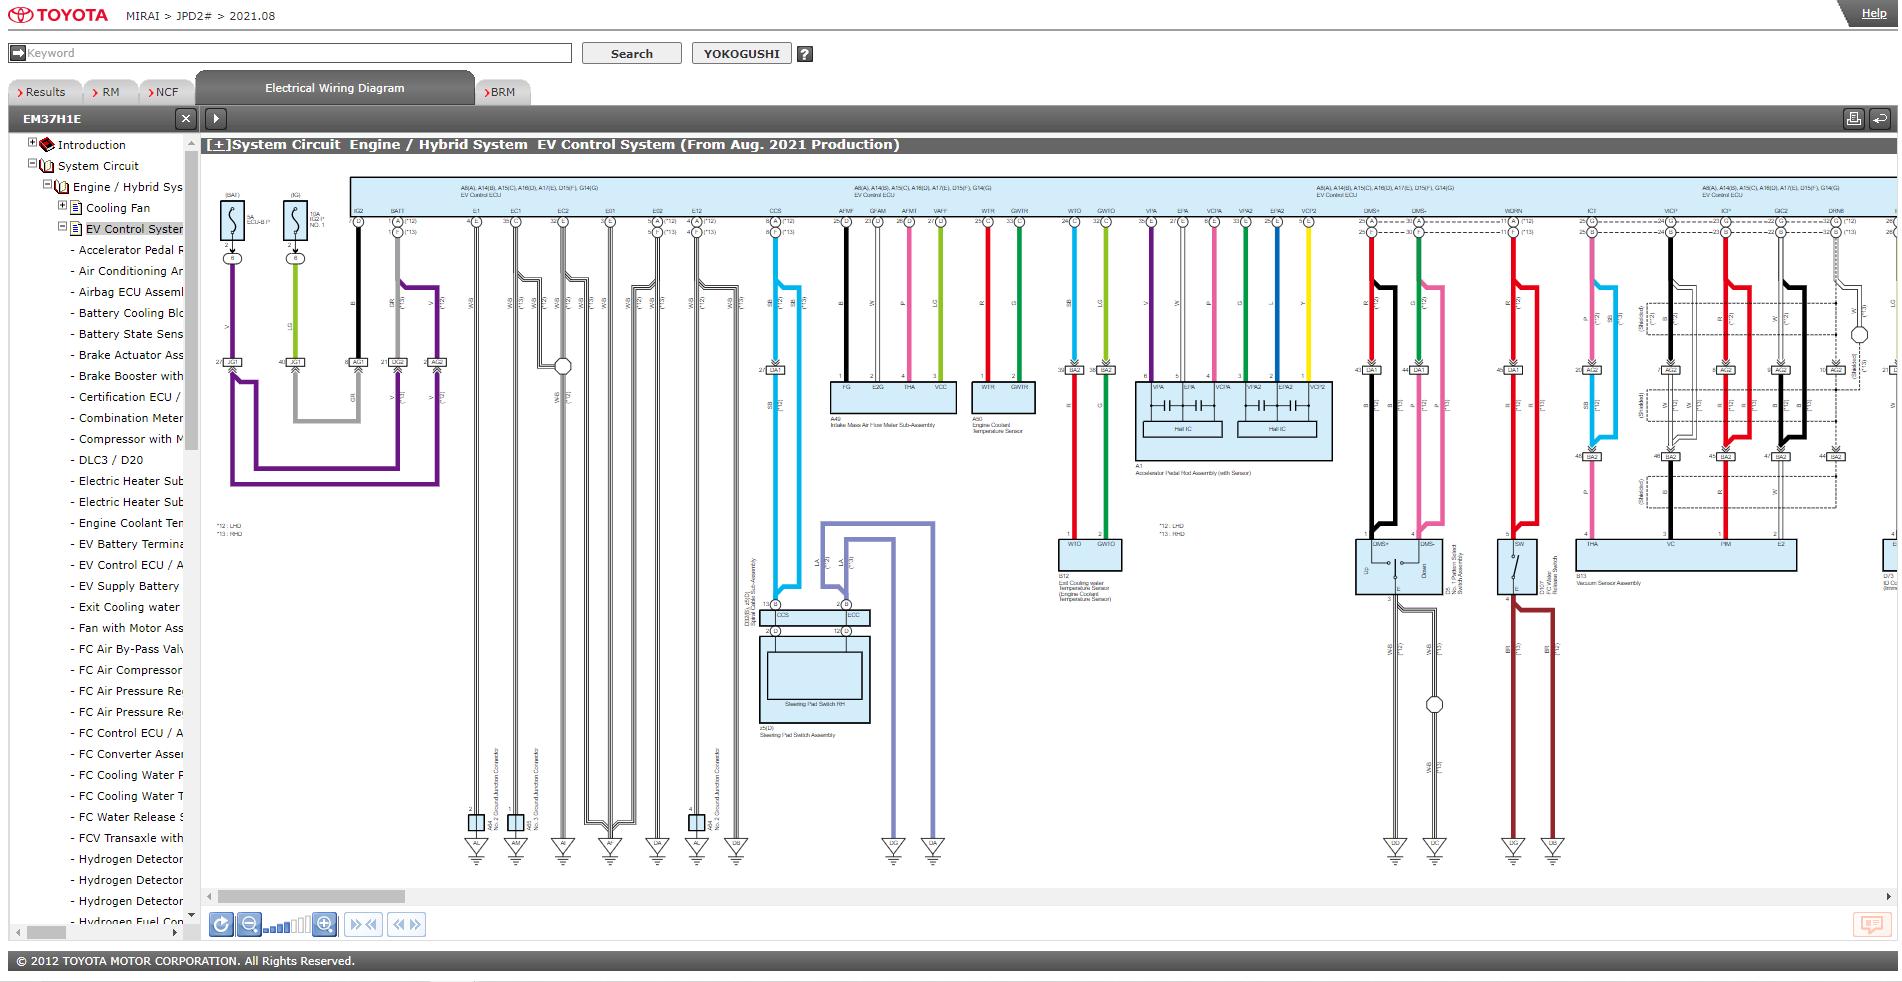The height and width of the screenshot is (982, 1902).
Task: Click the Steering Pad Switch RH component
Action: [x=814, y=677]
